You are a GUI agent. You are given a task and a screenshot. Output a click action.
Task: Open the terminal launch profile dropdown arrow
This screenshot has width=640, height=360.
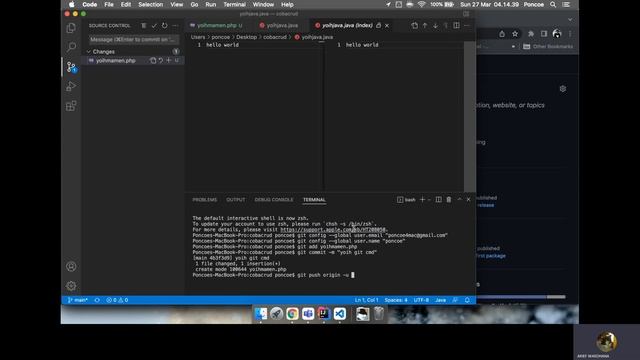click(429, 200)
